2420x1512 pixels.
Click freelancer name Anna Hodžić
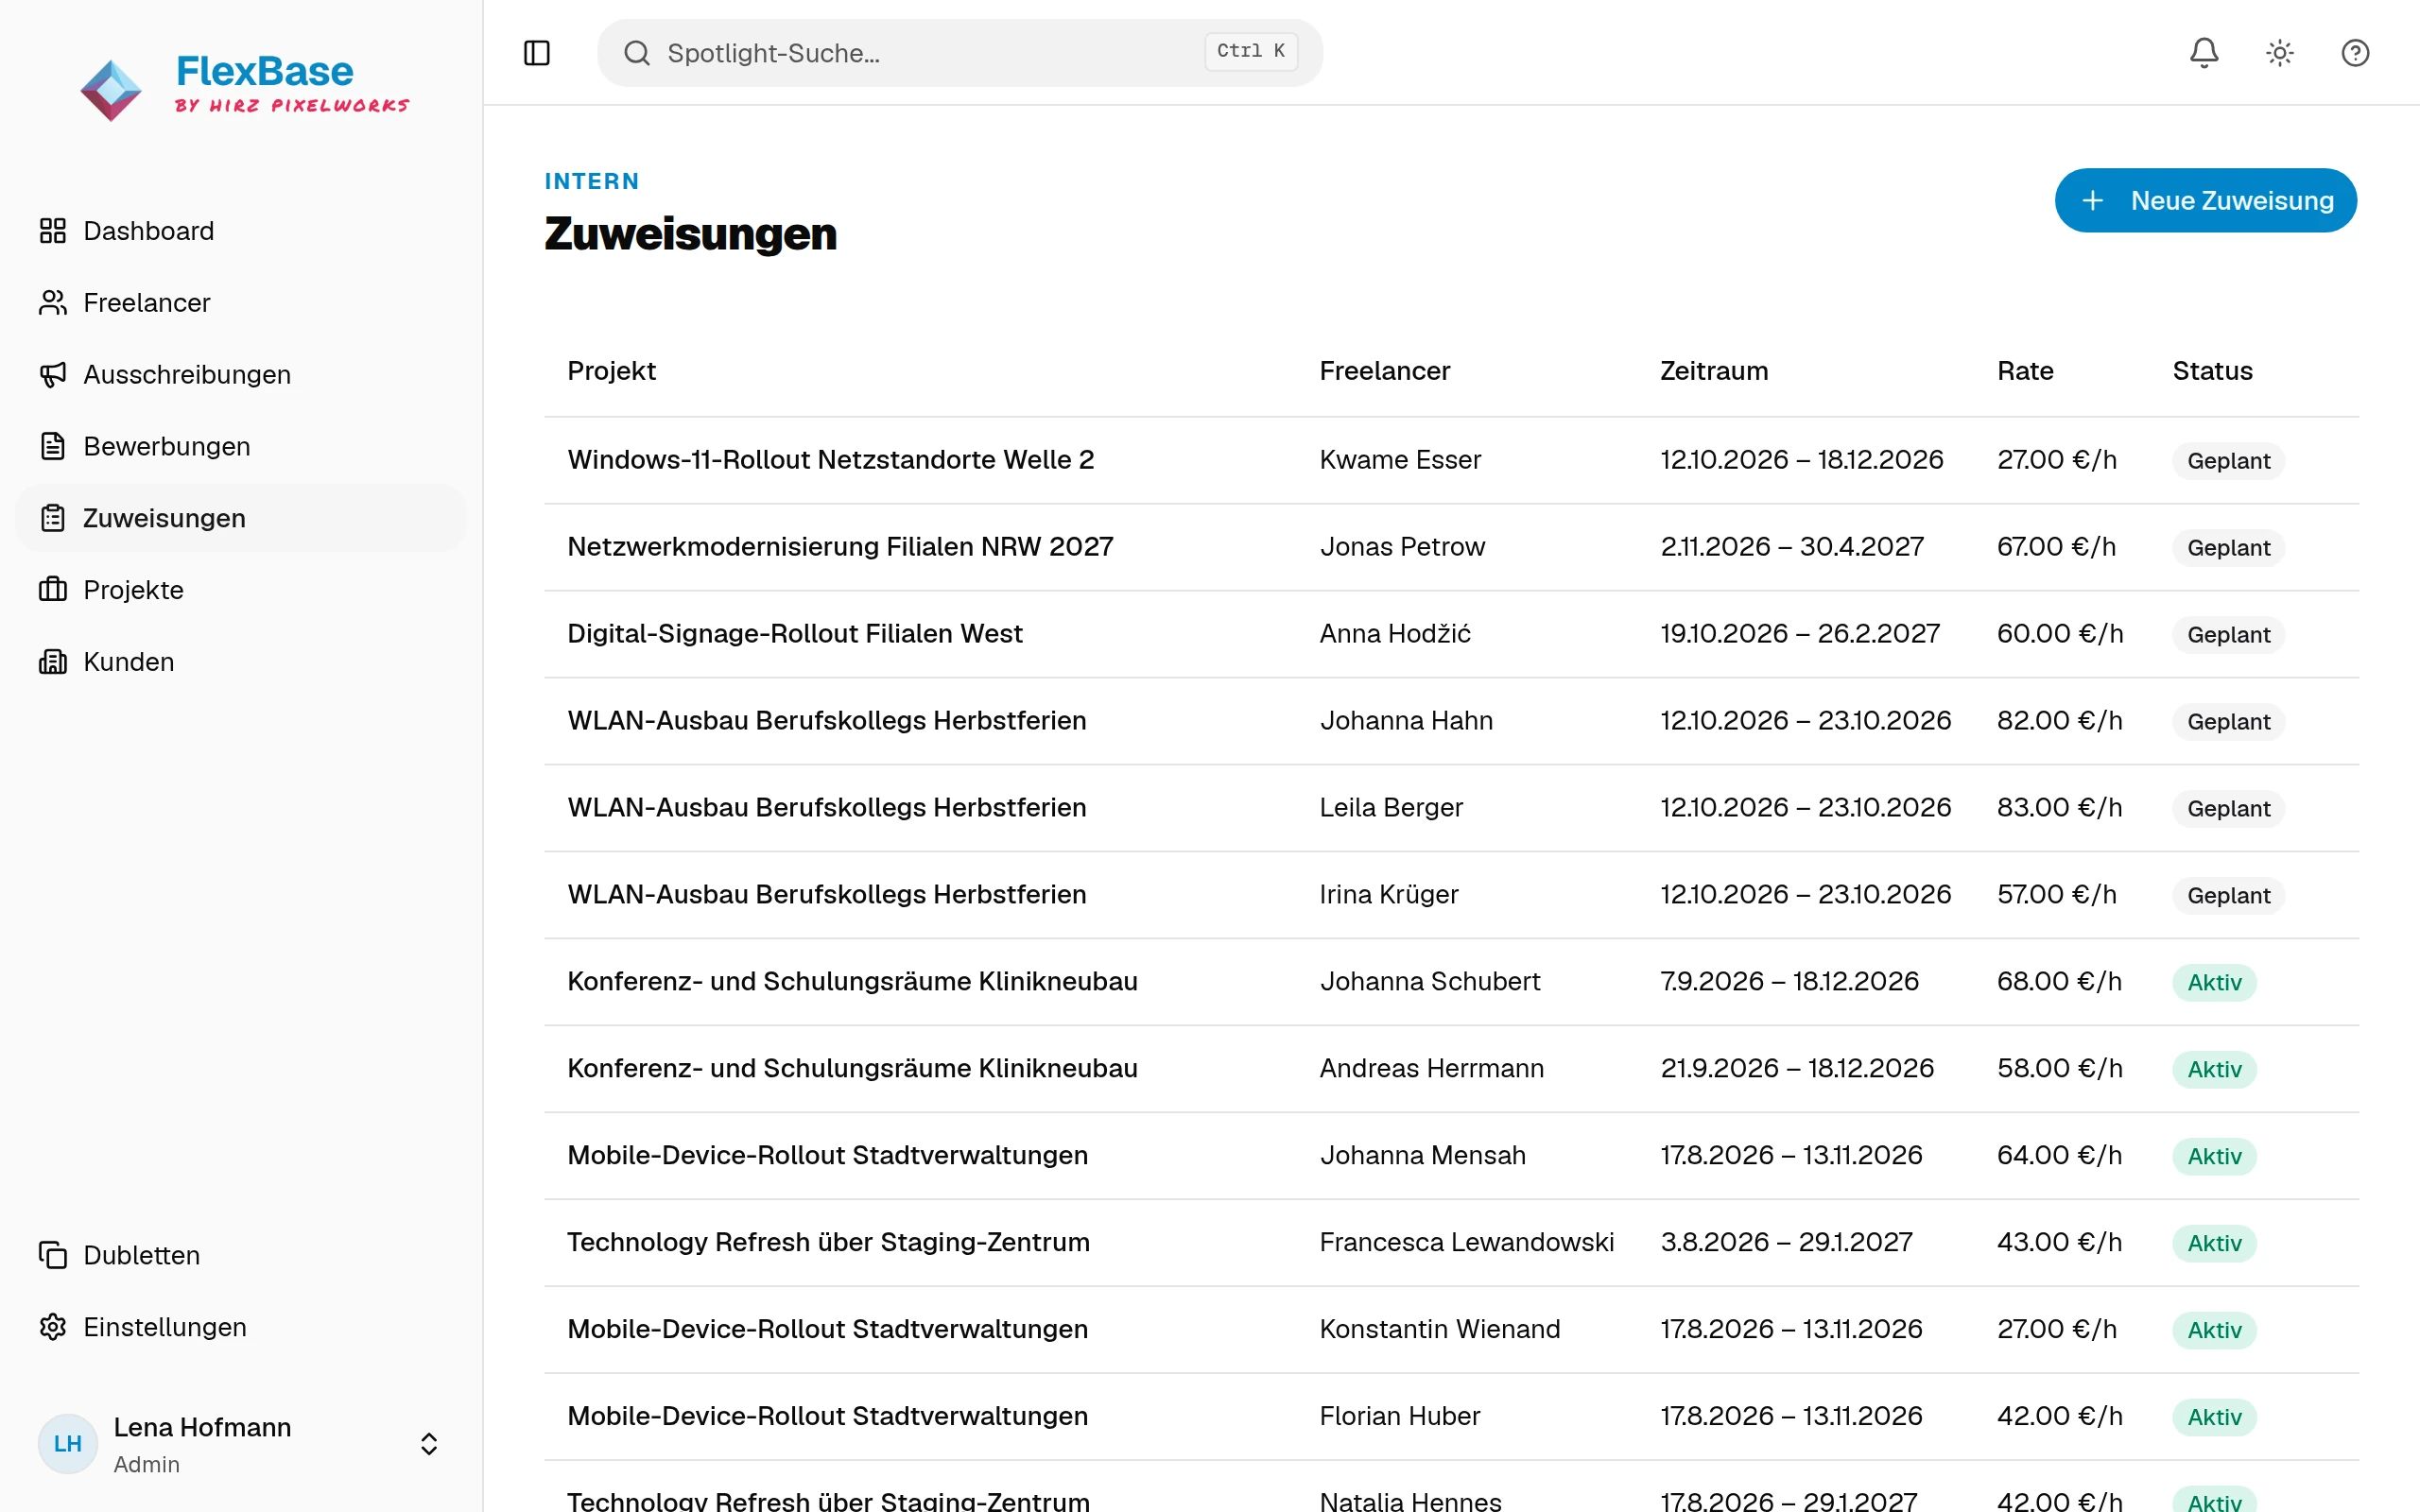pyautogui.click(x=1395, y=634)
